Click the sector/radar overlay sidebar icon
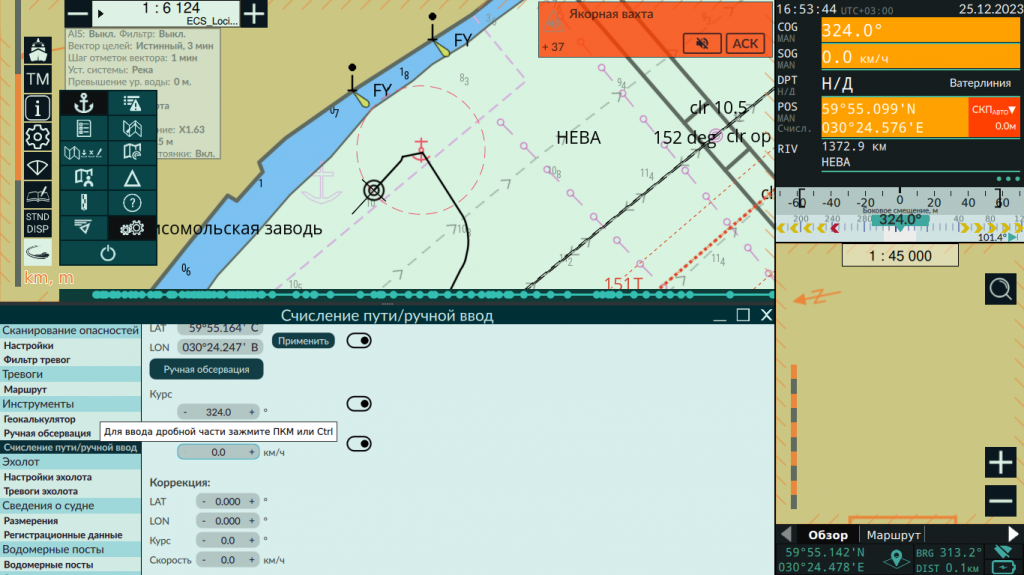Screen dimensions: 1024x575 [x=37, y=167]
